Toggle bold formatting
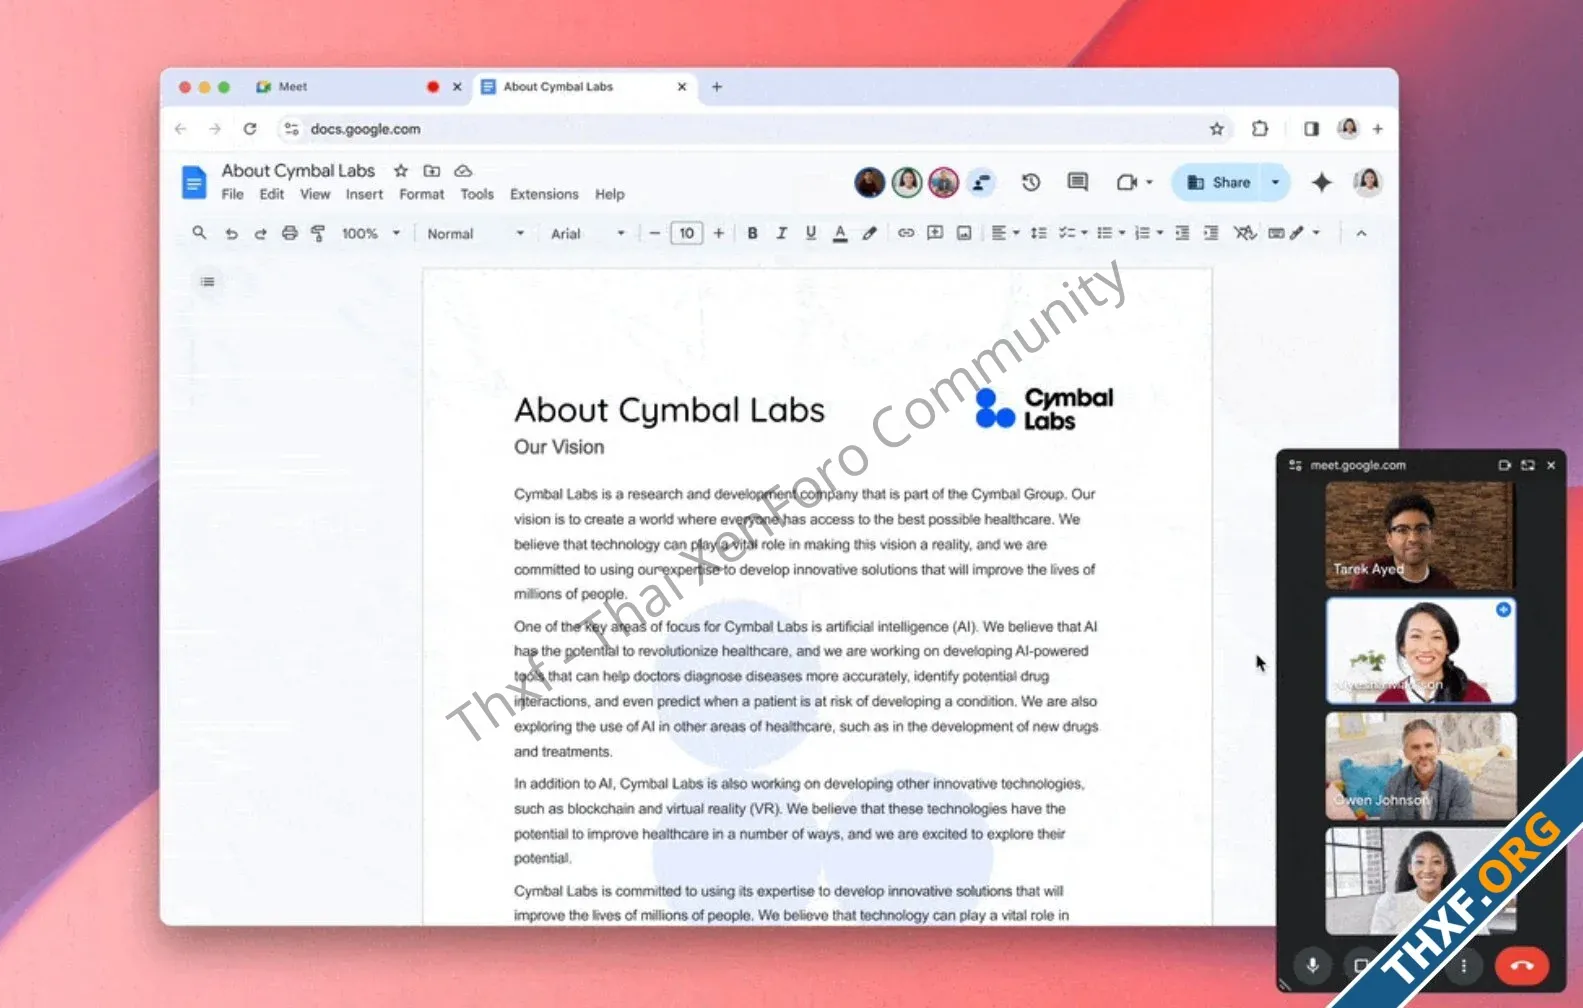Viewport: 1583px width, 1008px height. pos(752,233)
